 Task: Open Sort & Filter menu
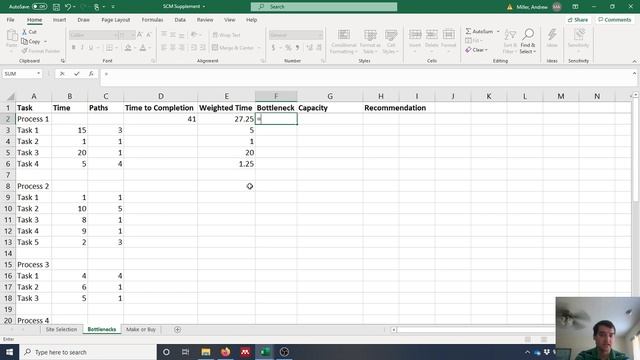(510, 41)
